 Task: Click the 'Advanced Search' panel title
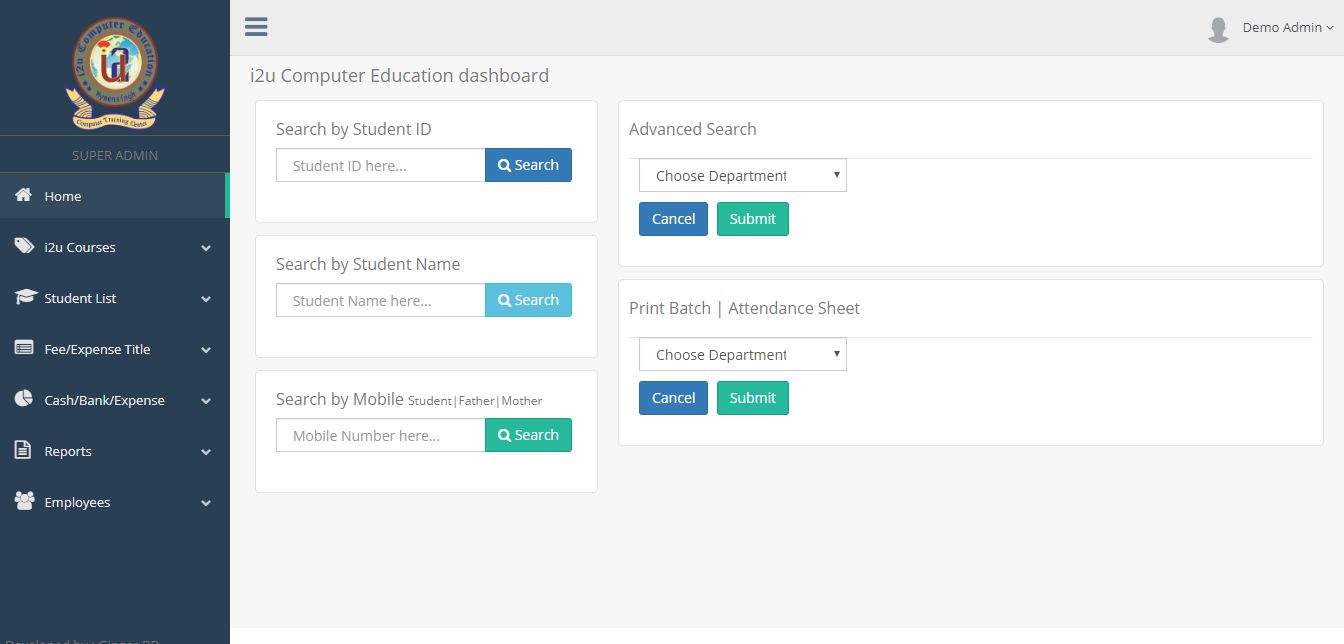pos(692,129)
